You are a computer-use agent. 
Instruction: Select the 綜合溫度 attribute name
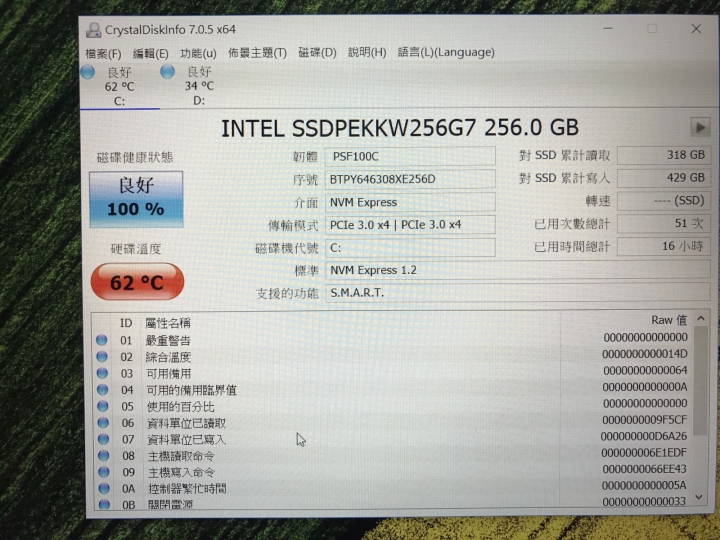168,357
